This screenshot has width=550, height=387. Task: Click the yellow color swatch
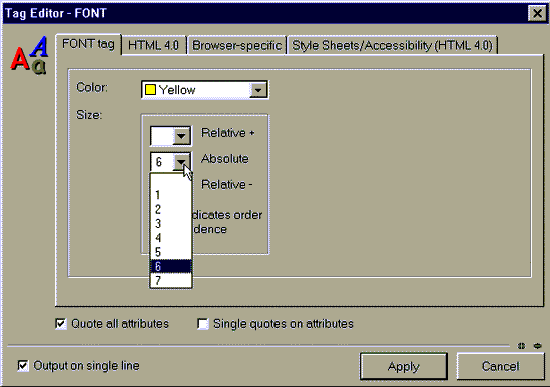click(150, 90)
